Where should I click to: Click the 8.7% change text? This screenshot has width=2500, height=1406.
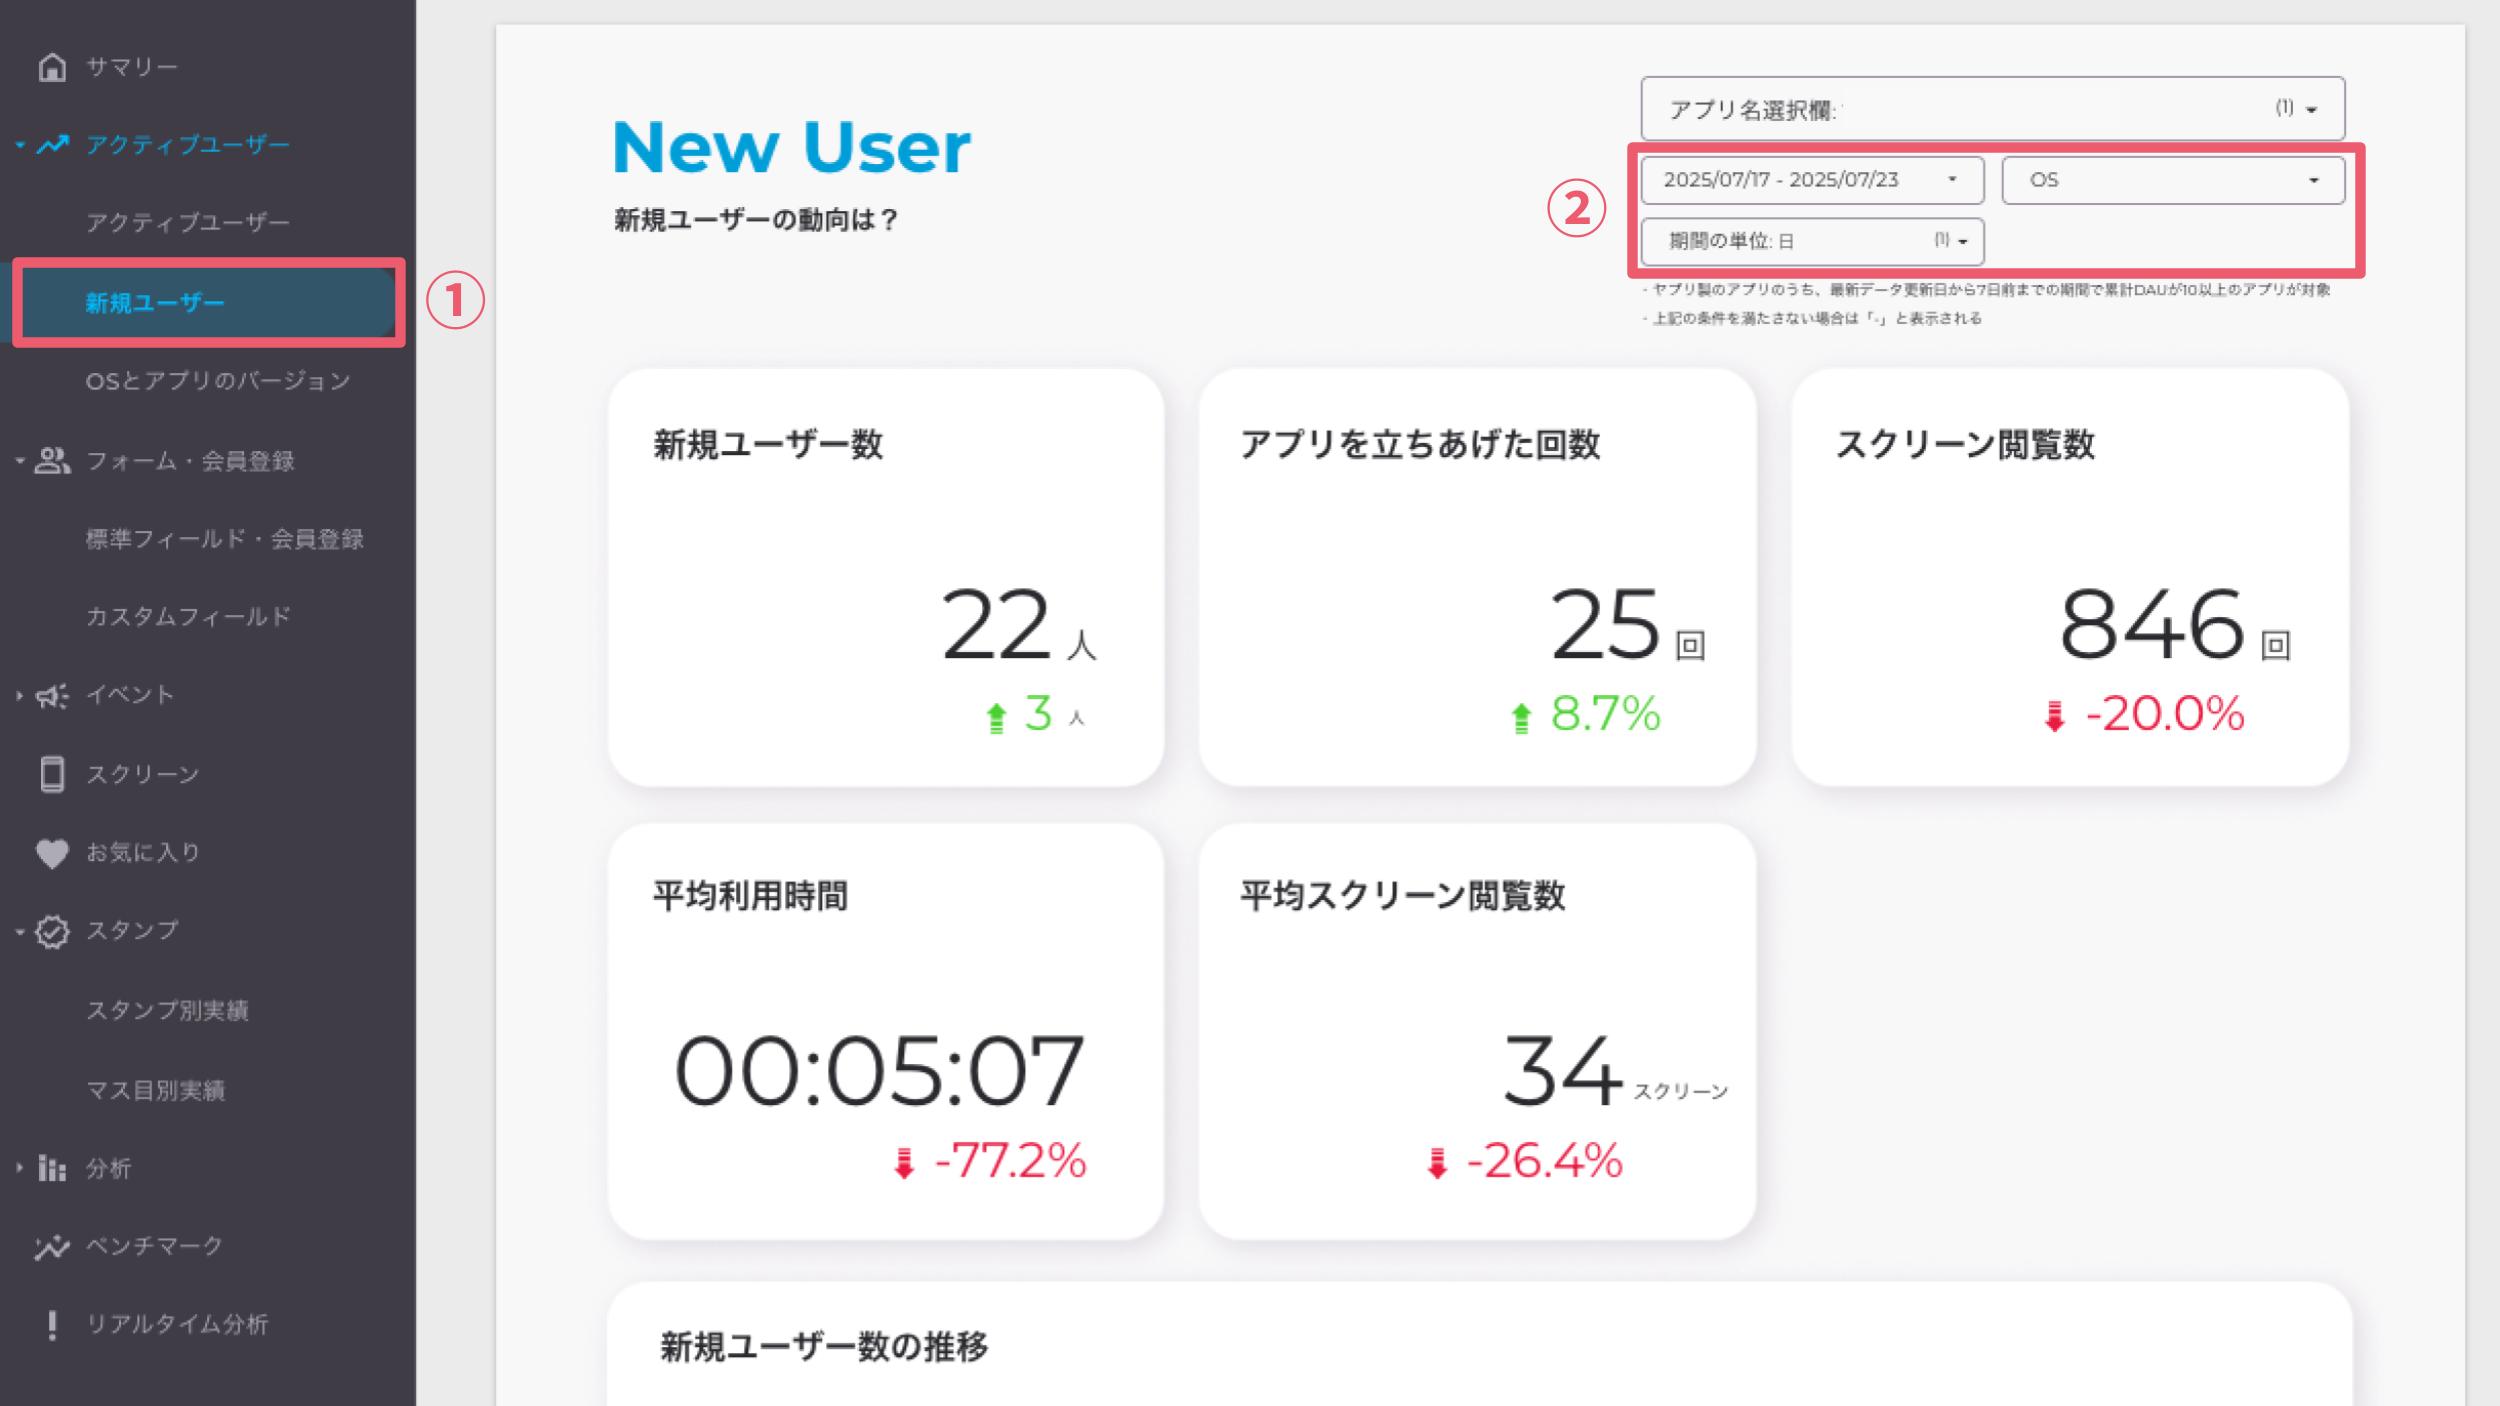click(1605, 714)
